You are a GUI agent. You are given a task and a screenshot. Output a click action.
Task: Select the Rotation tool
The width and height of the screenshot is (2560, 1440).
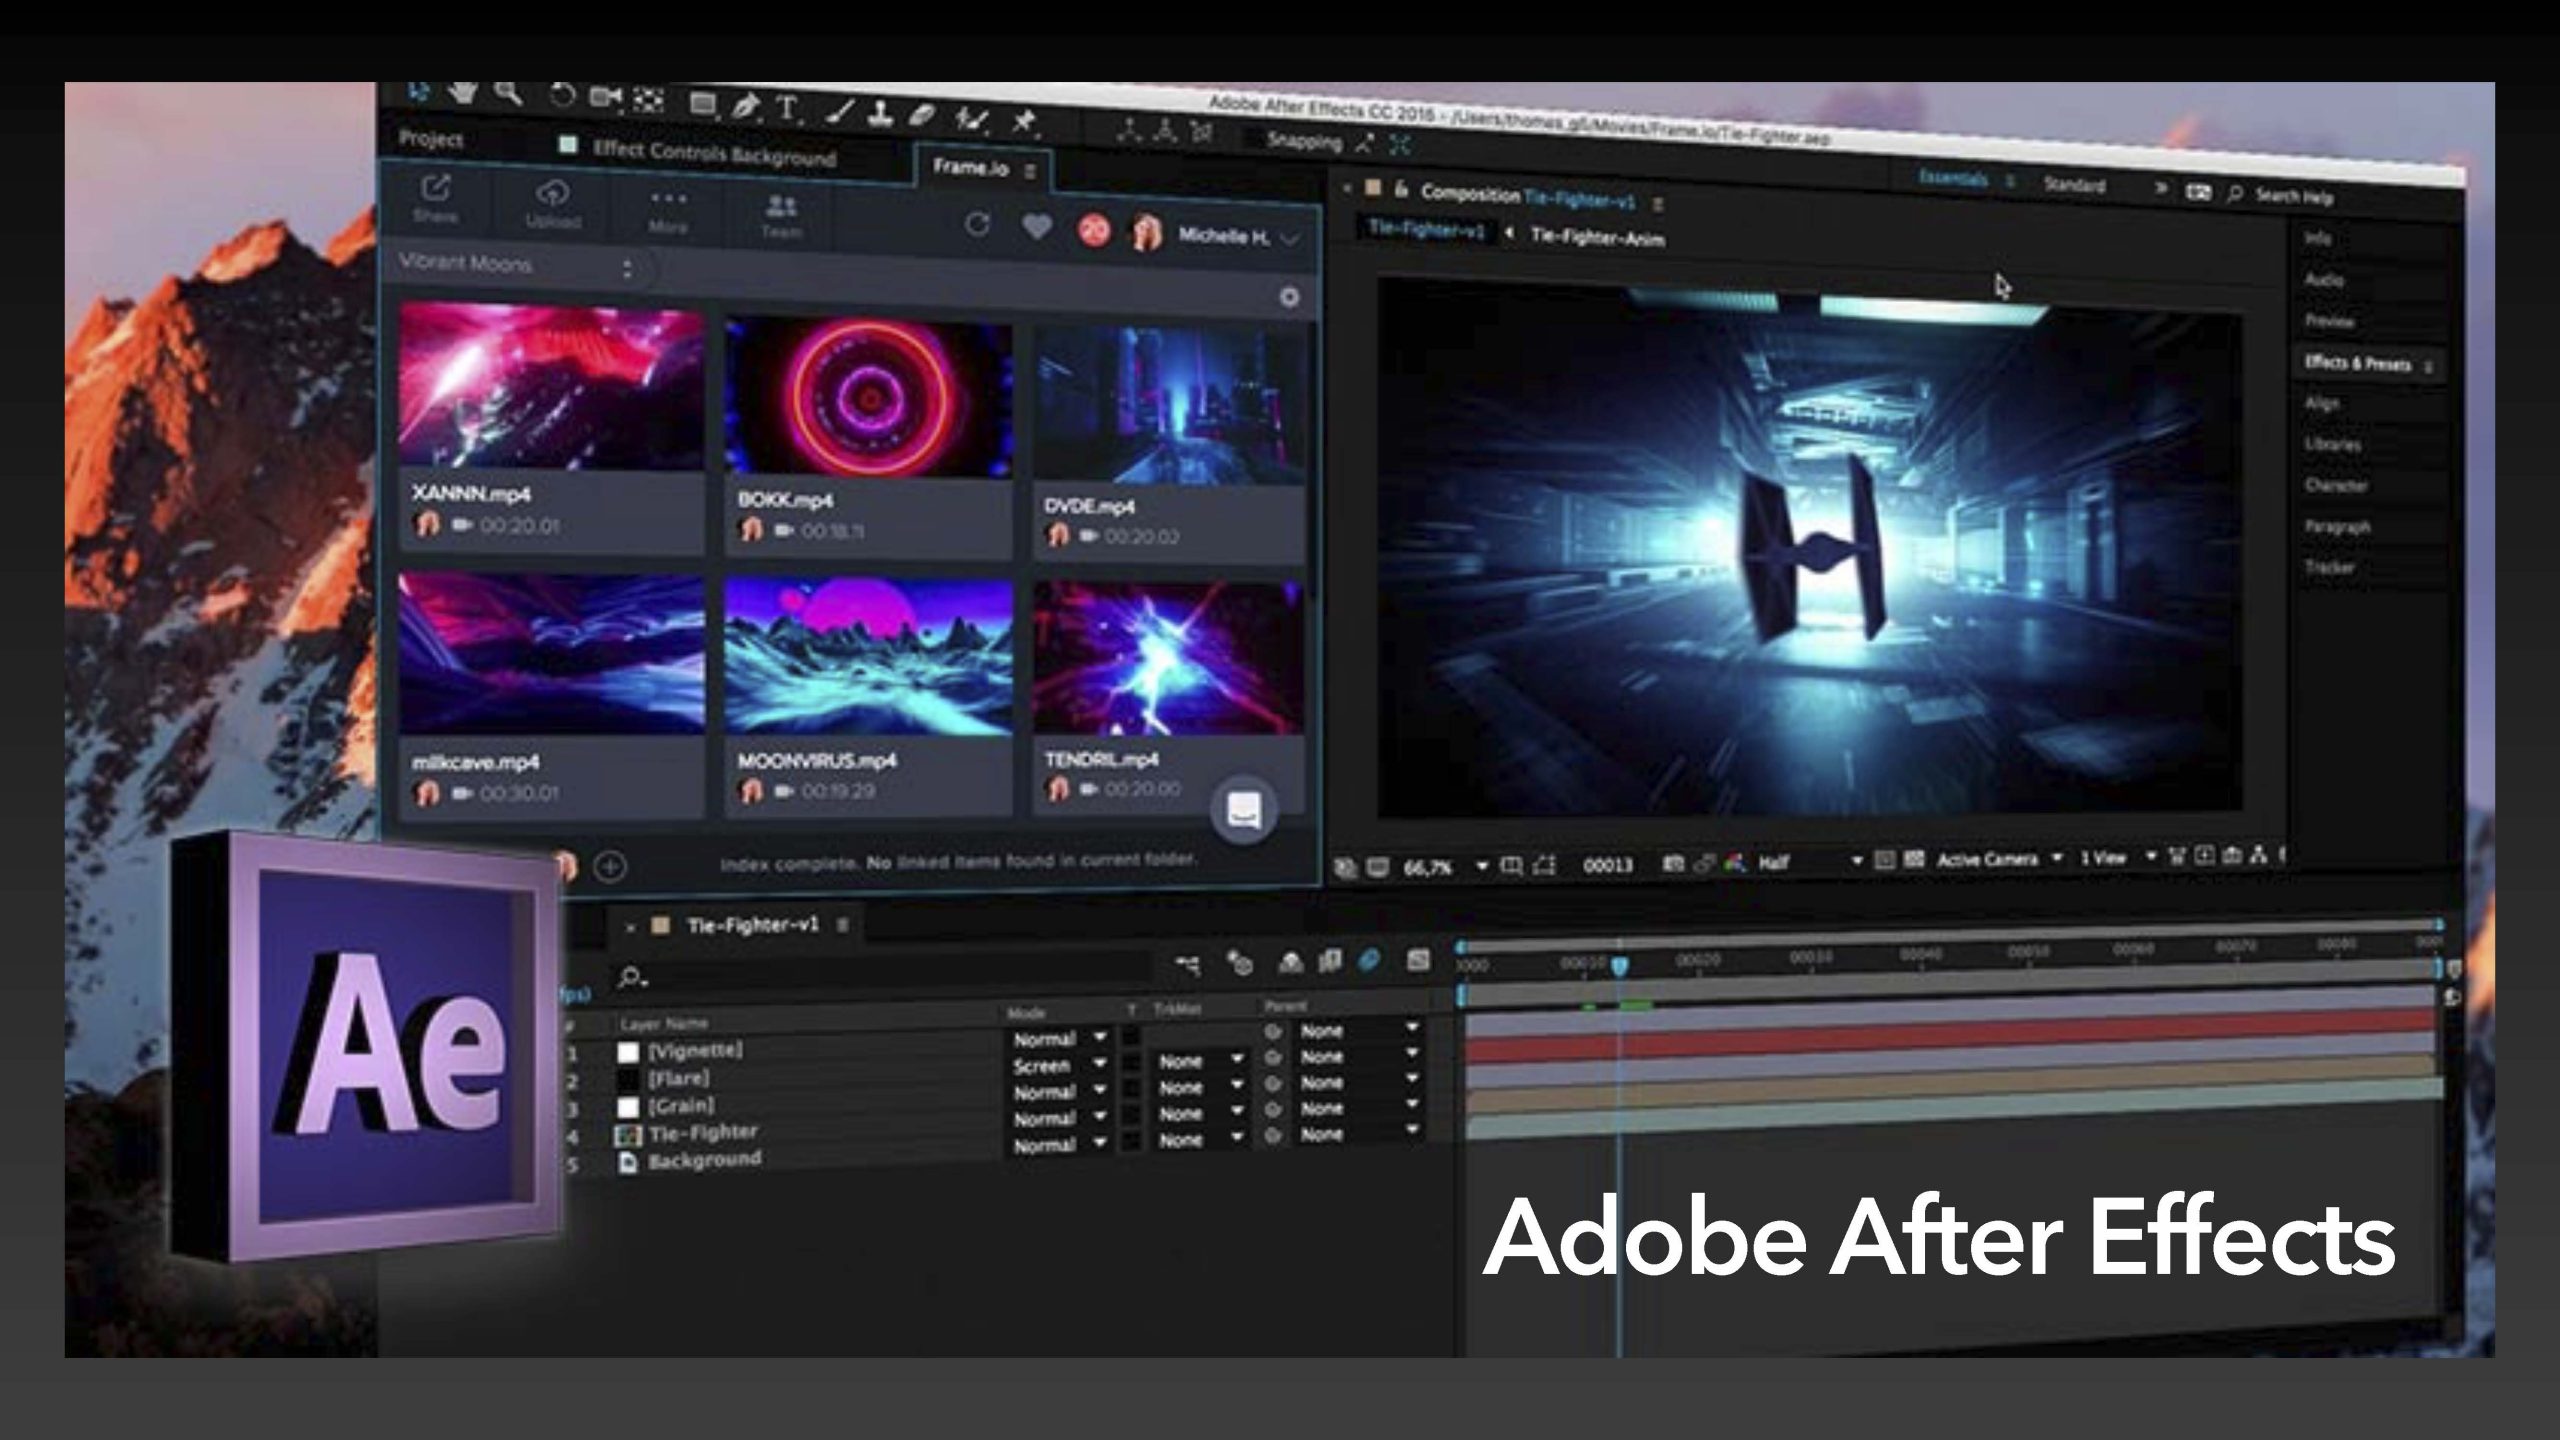point(563,96)
